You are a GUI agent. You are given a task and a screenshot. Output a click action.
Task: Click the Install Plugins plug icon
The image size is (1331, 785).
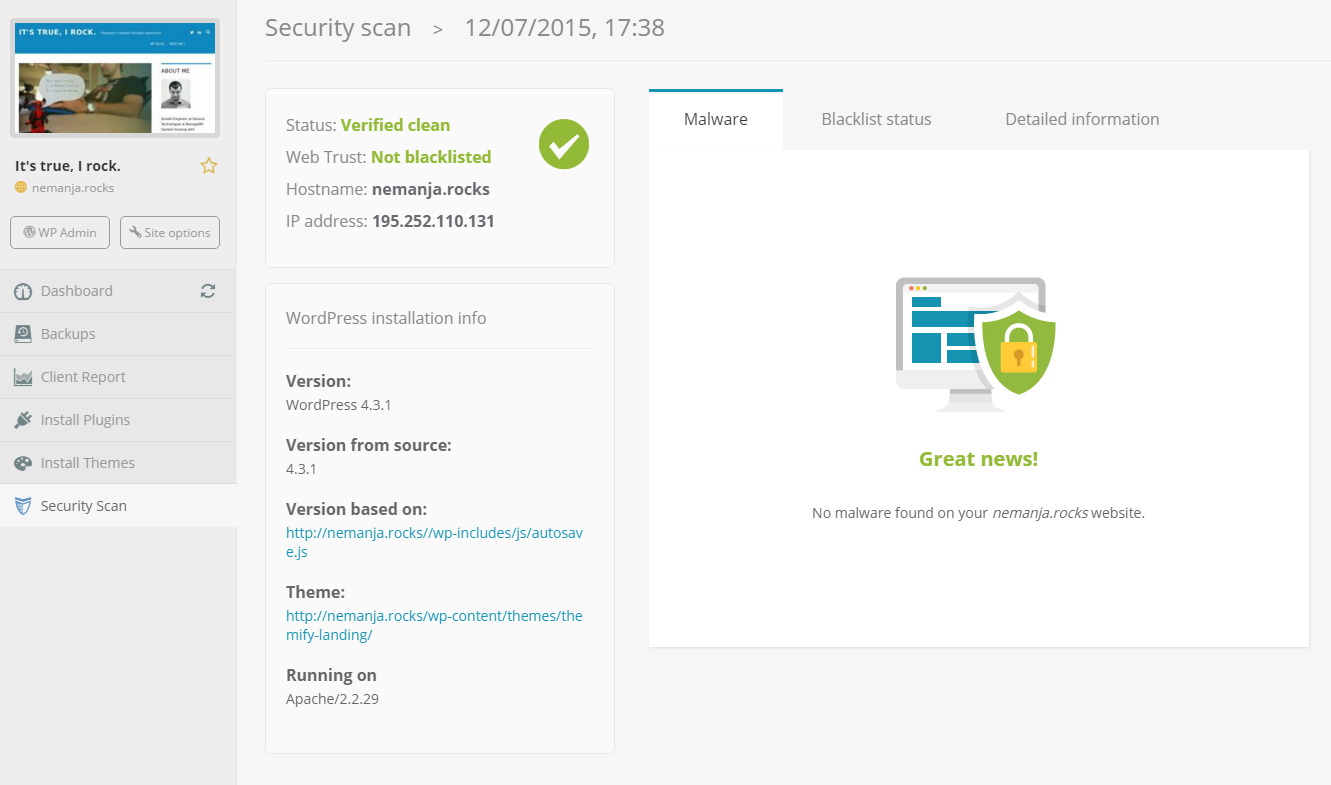click(x=23, y=420)
